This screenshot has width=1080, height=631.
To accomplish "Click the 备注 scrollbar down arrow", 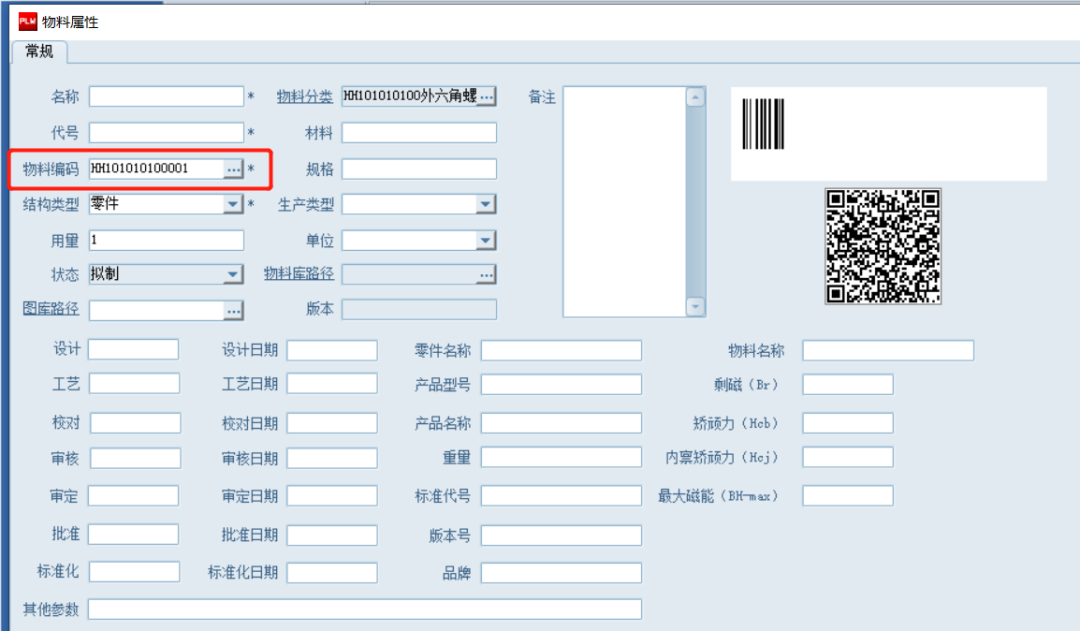I will [696, 307].
